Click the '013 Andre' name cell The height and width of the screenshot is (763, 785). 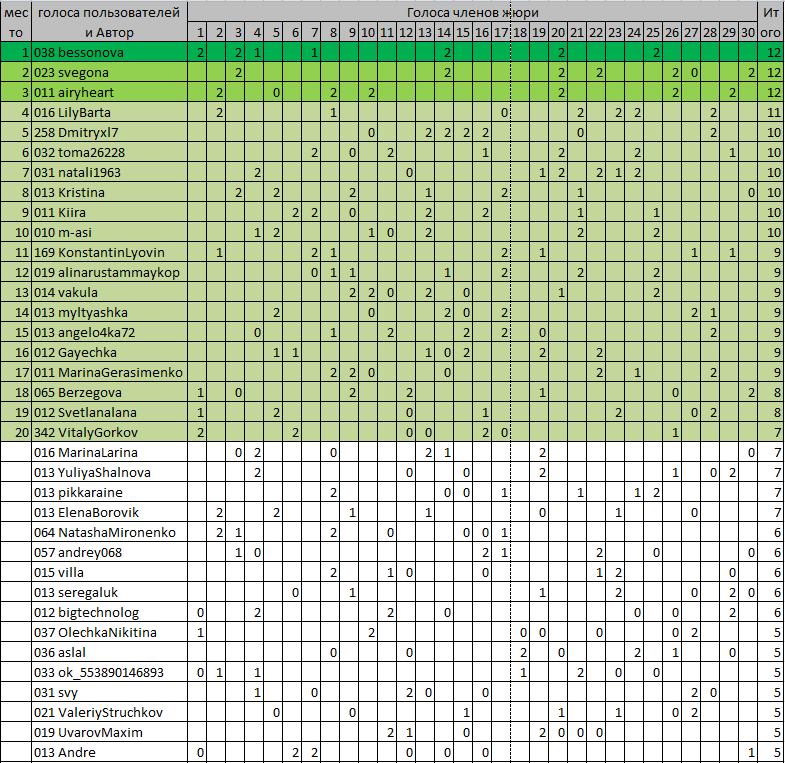tap(109, 752)
